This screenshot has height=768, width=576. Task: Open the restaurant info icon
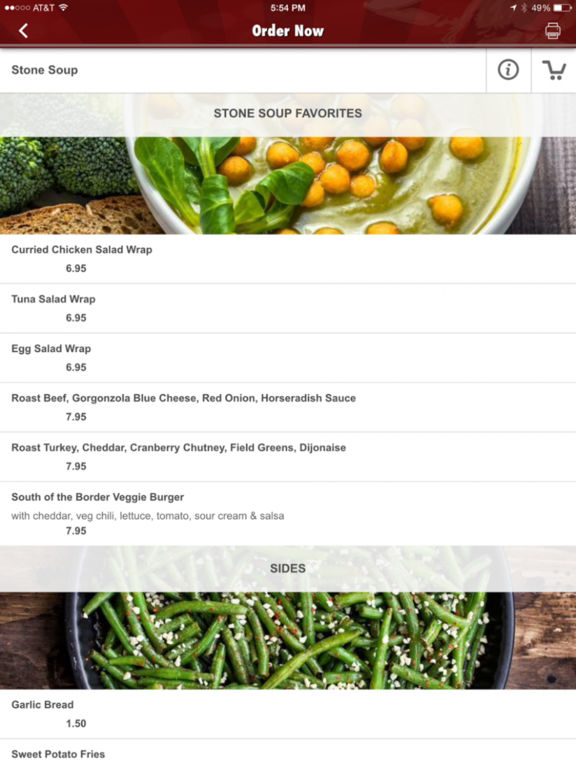508,70
